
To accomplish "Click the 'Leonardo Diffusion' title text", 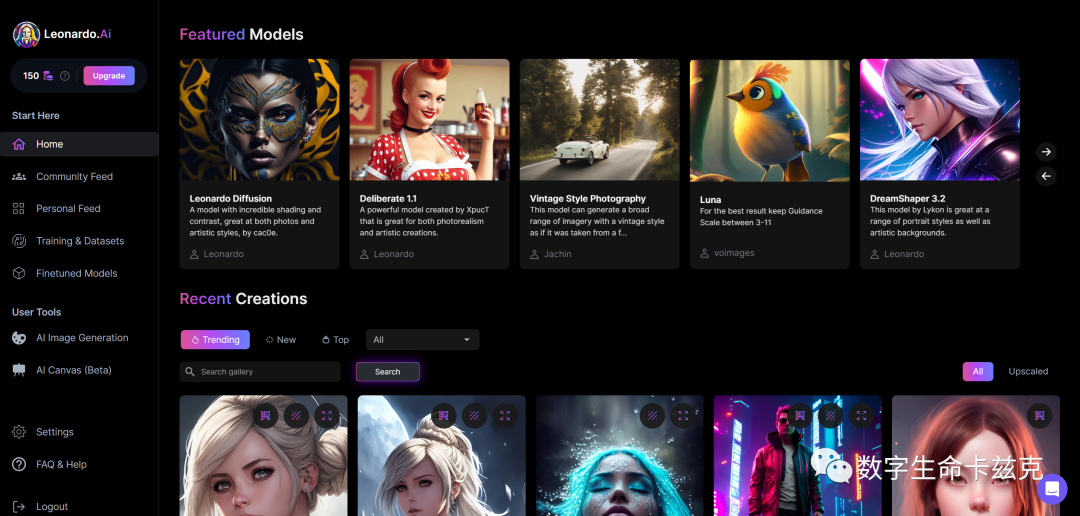I will point(231,198).
